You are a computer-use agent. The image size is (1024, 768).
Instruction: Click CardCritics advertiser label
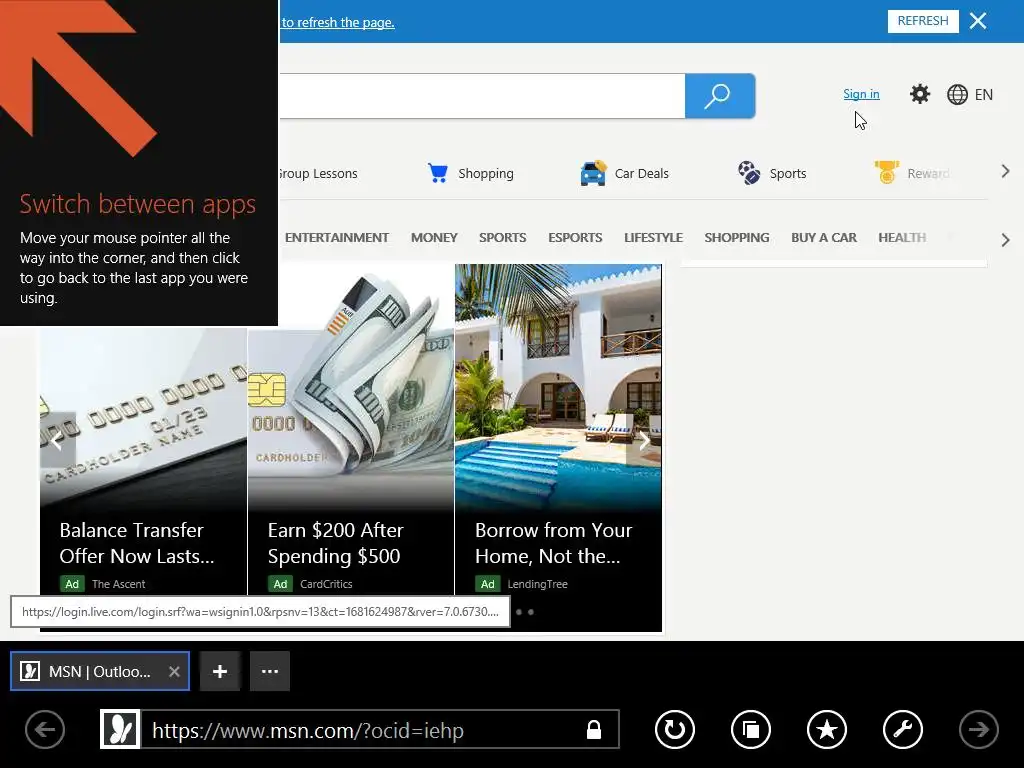pyautogui.click(x=326, y=584)
